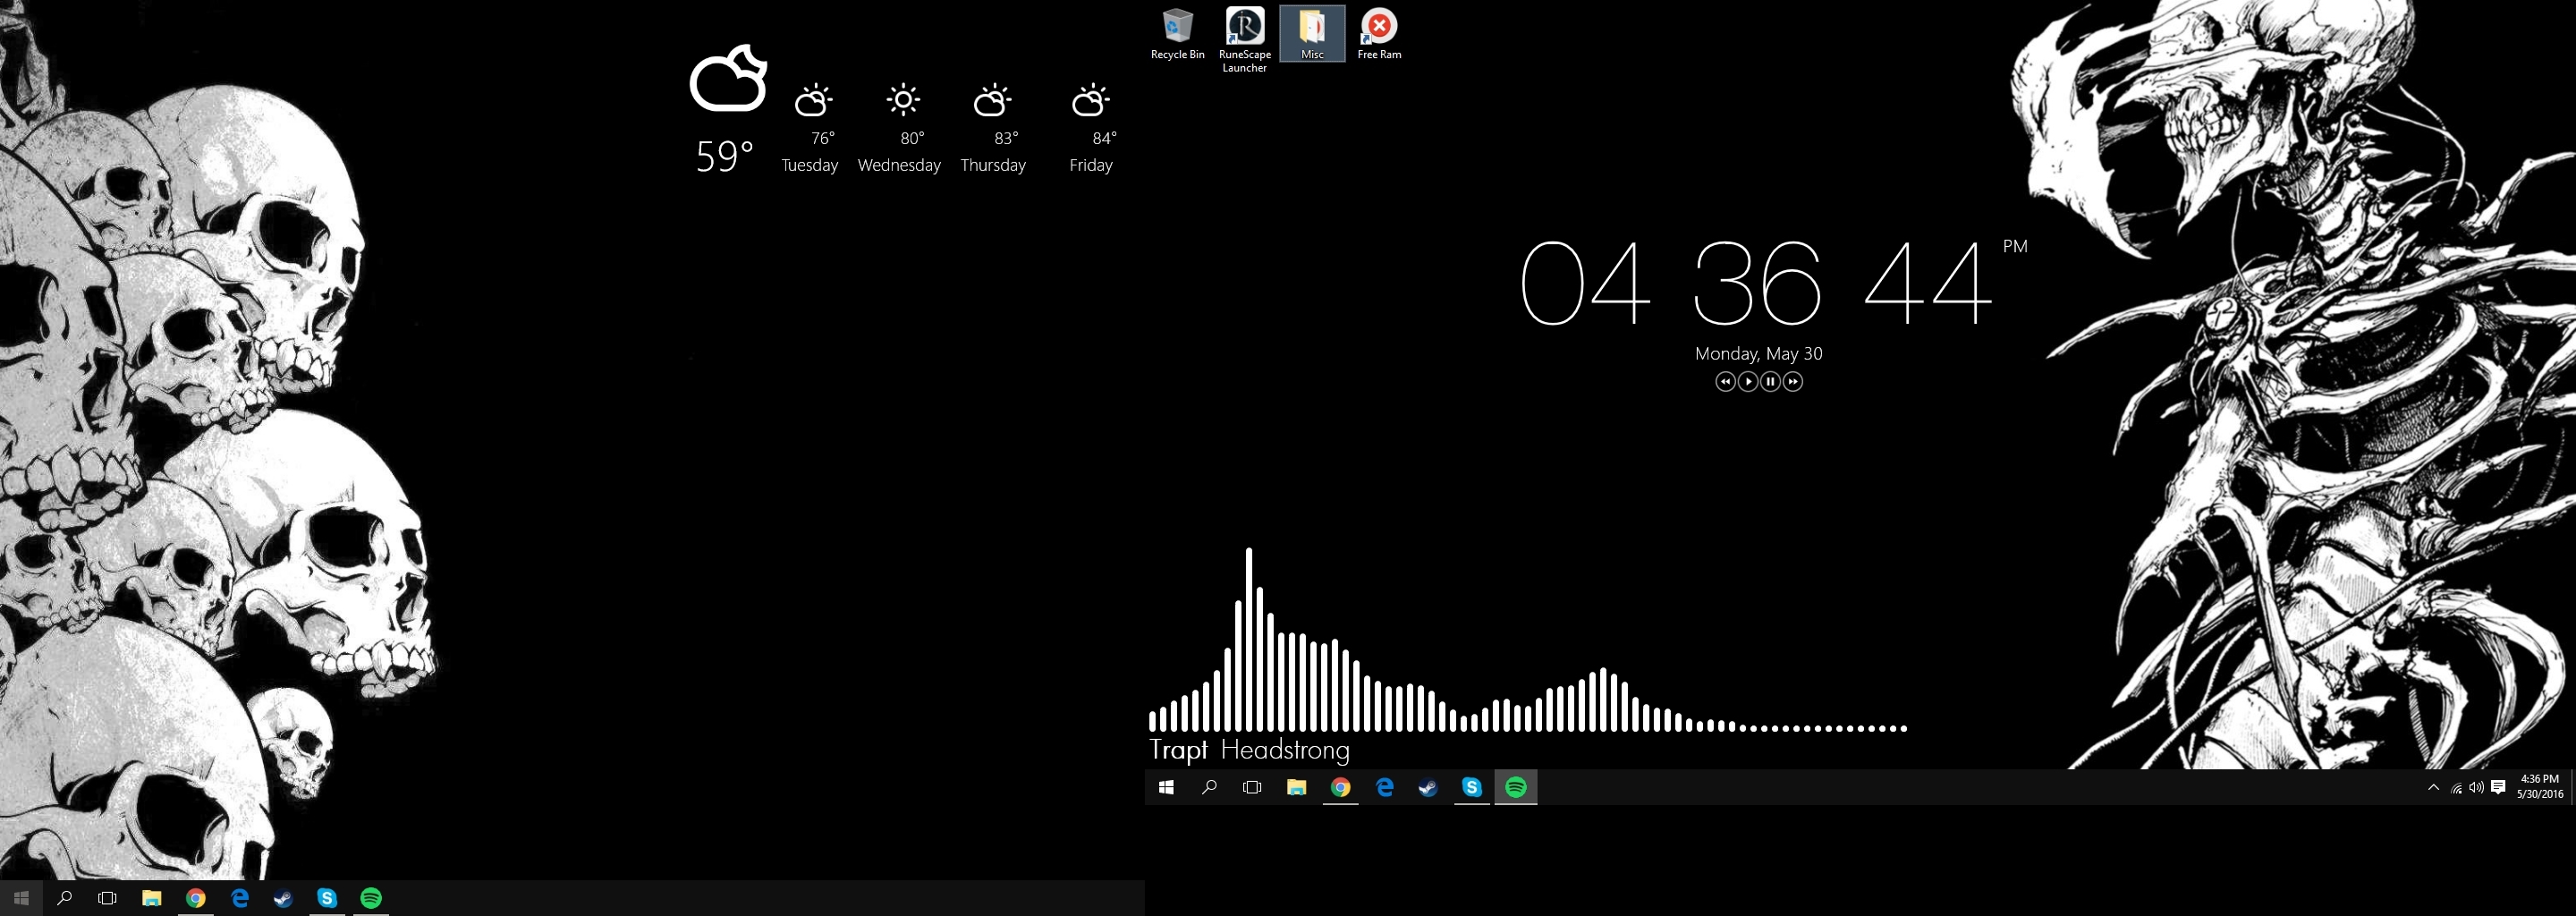Viewport: 2576px width, 916px height.
Task: Click the 84° Friday temperature
Action: (1104, 138)
